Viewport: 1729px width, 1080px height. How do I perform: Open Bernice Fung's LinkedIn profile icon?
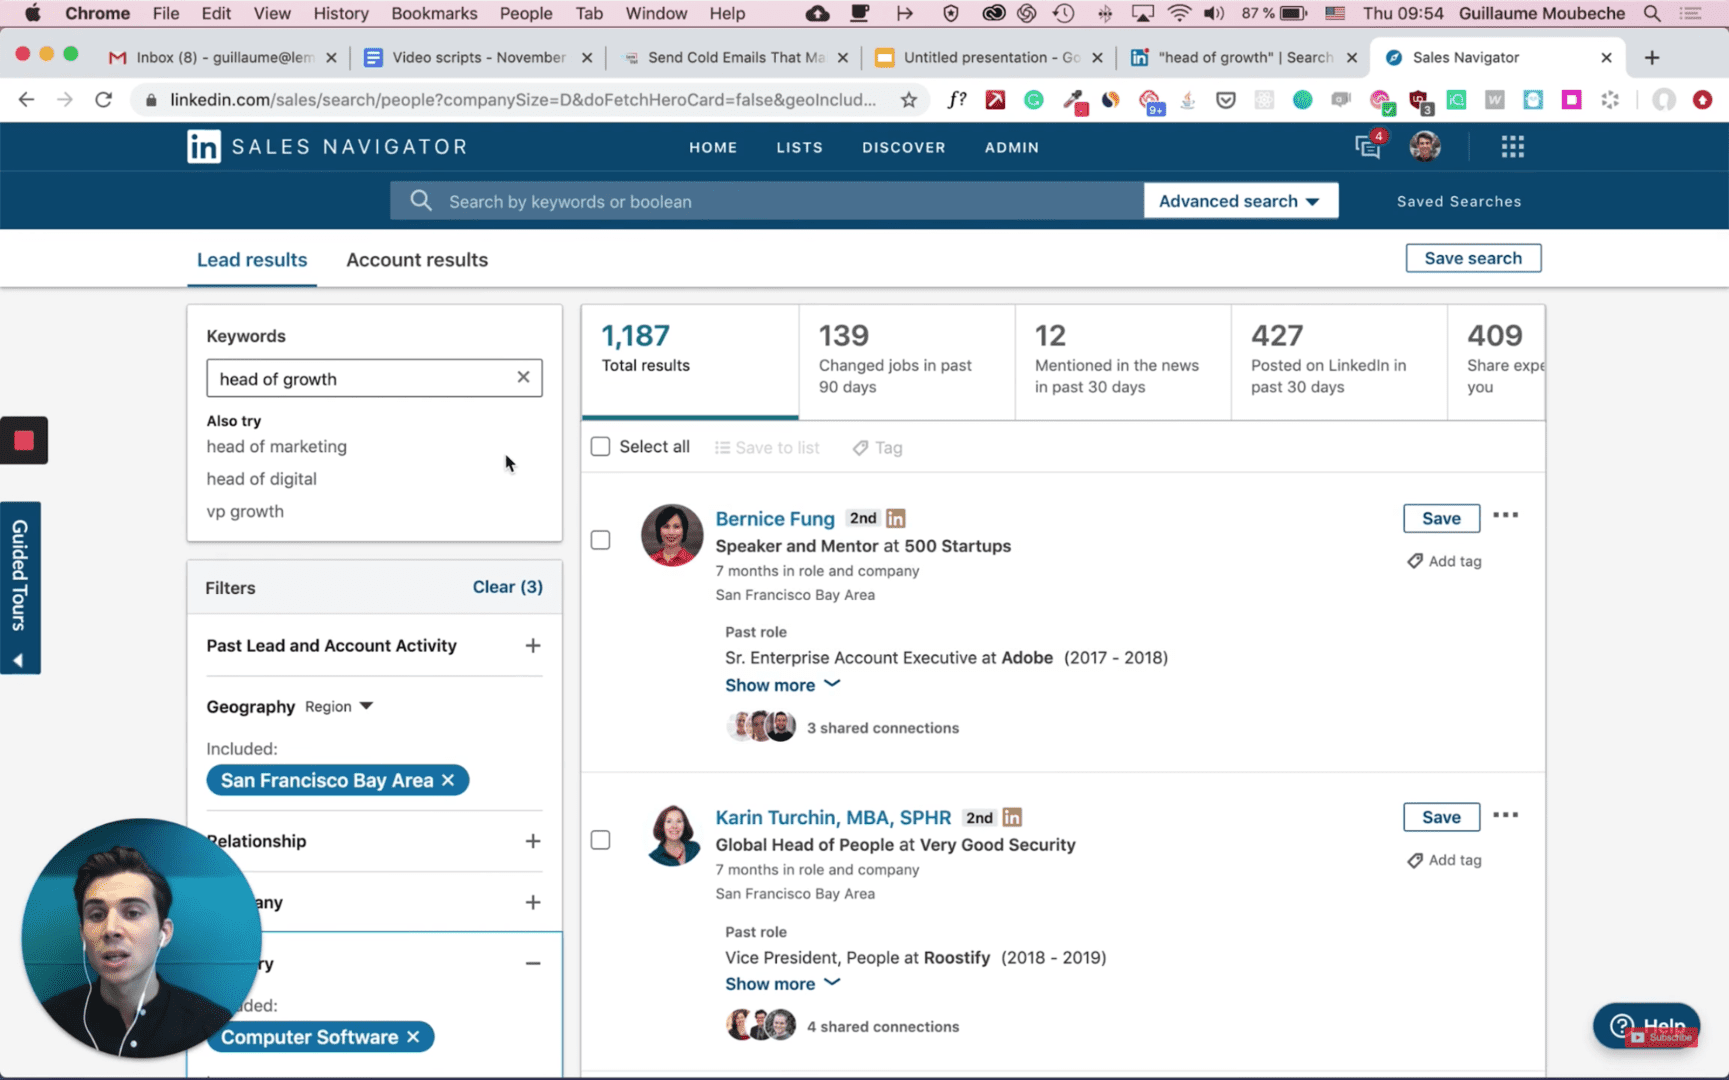[895, 518]
